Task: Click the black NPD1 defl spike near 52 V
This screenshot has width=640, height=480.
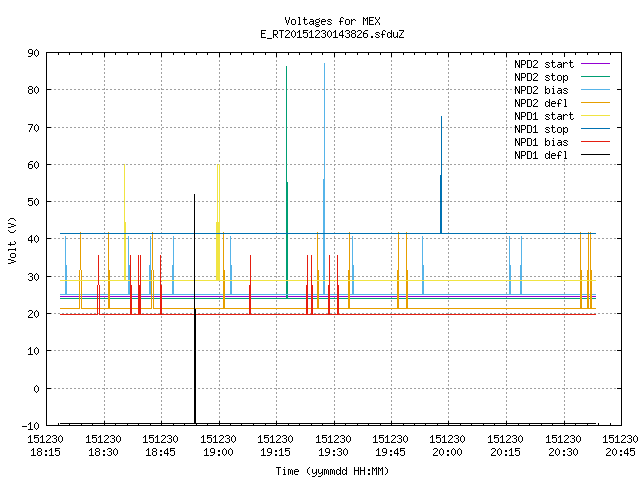Action: click(195, 309)
